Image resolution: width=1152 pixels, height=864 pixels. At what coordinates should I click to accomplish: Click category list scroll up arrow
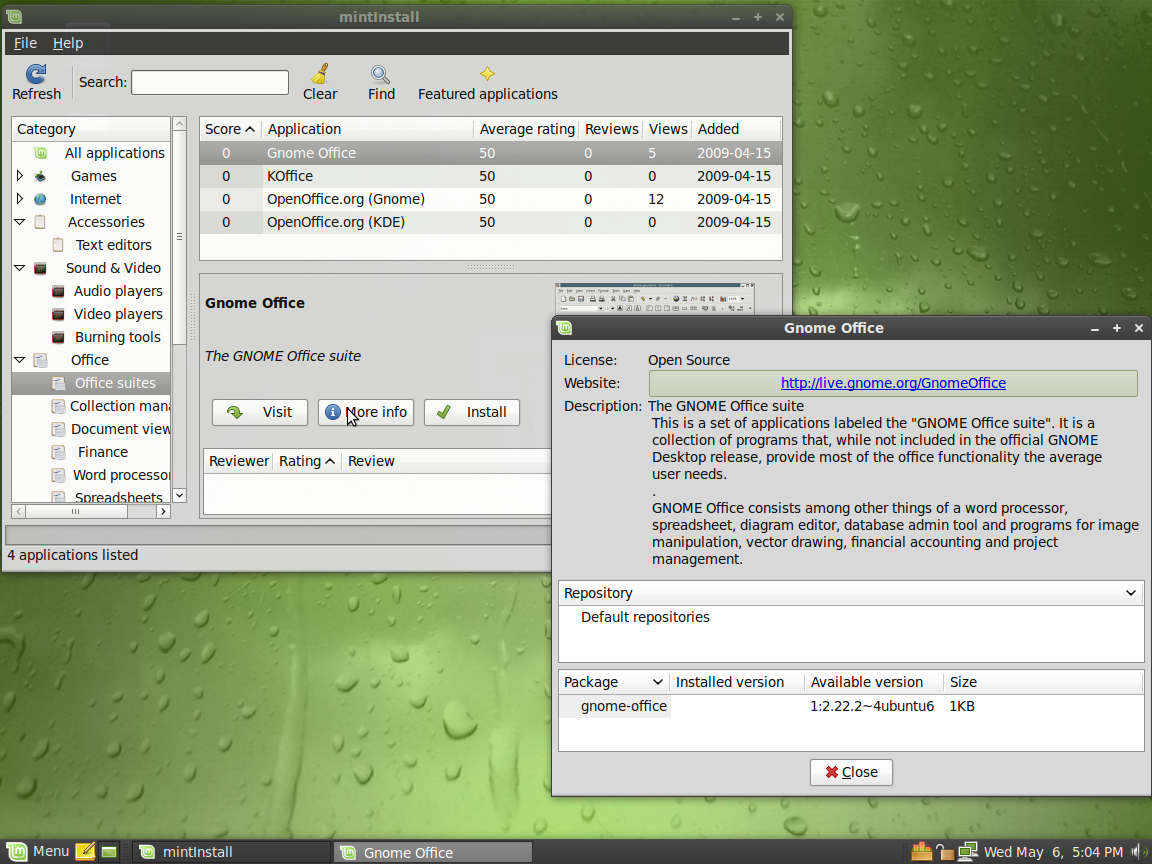(x=179, y=124)
